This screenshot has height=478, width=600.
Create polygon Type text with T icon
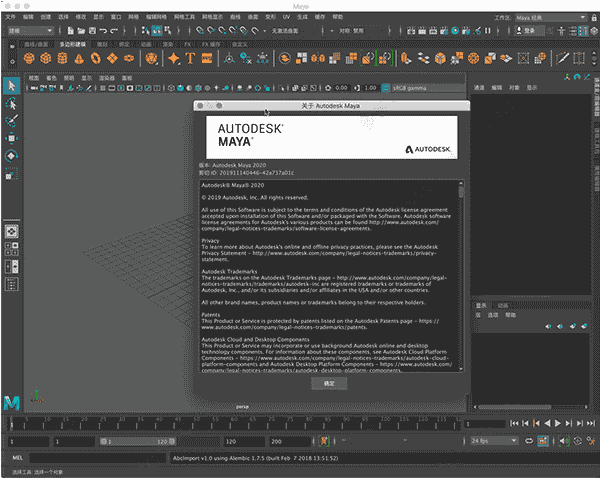click(190, 58)
